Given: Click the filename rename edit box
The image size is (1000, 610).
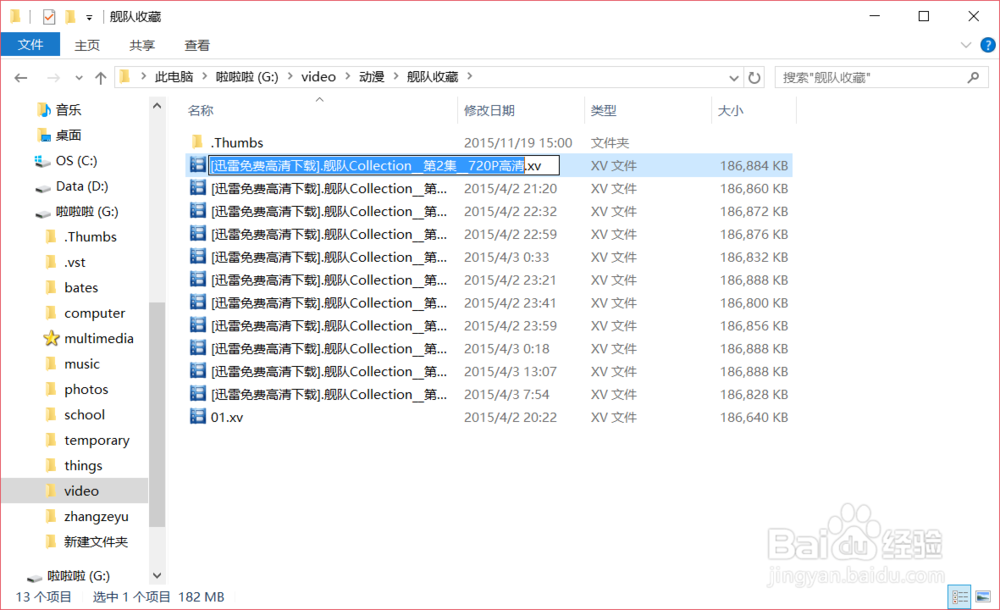Looking at the screenshot, I should coord(384,166).
